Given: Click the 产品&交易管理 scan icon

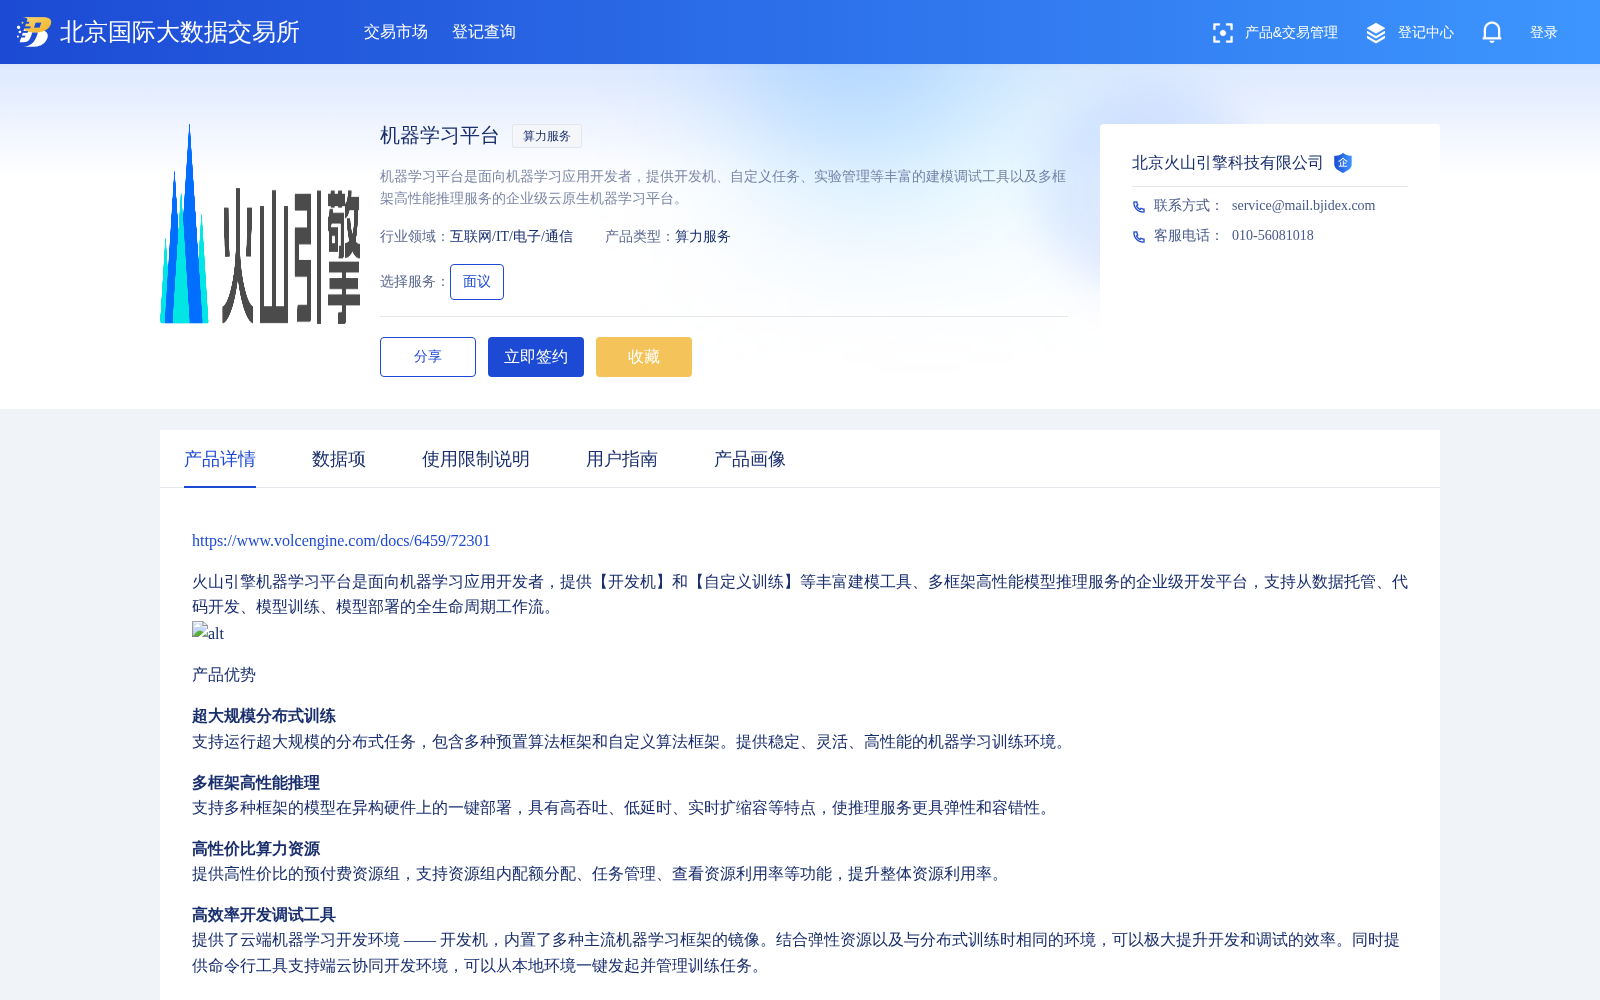Looking at the screenshot, I should click(1222, 33).
